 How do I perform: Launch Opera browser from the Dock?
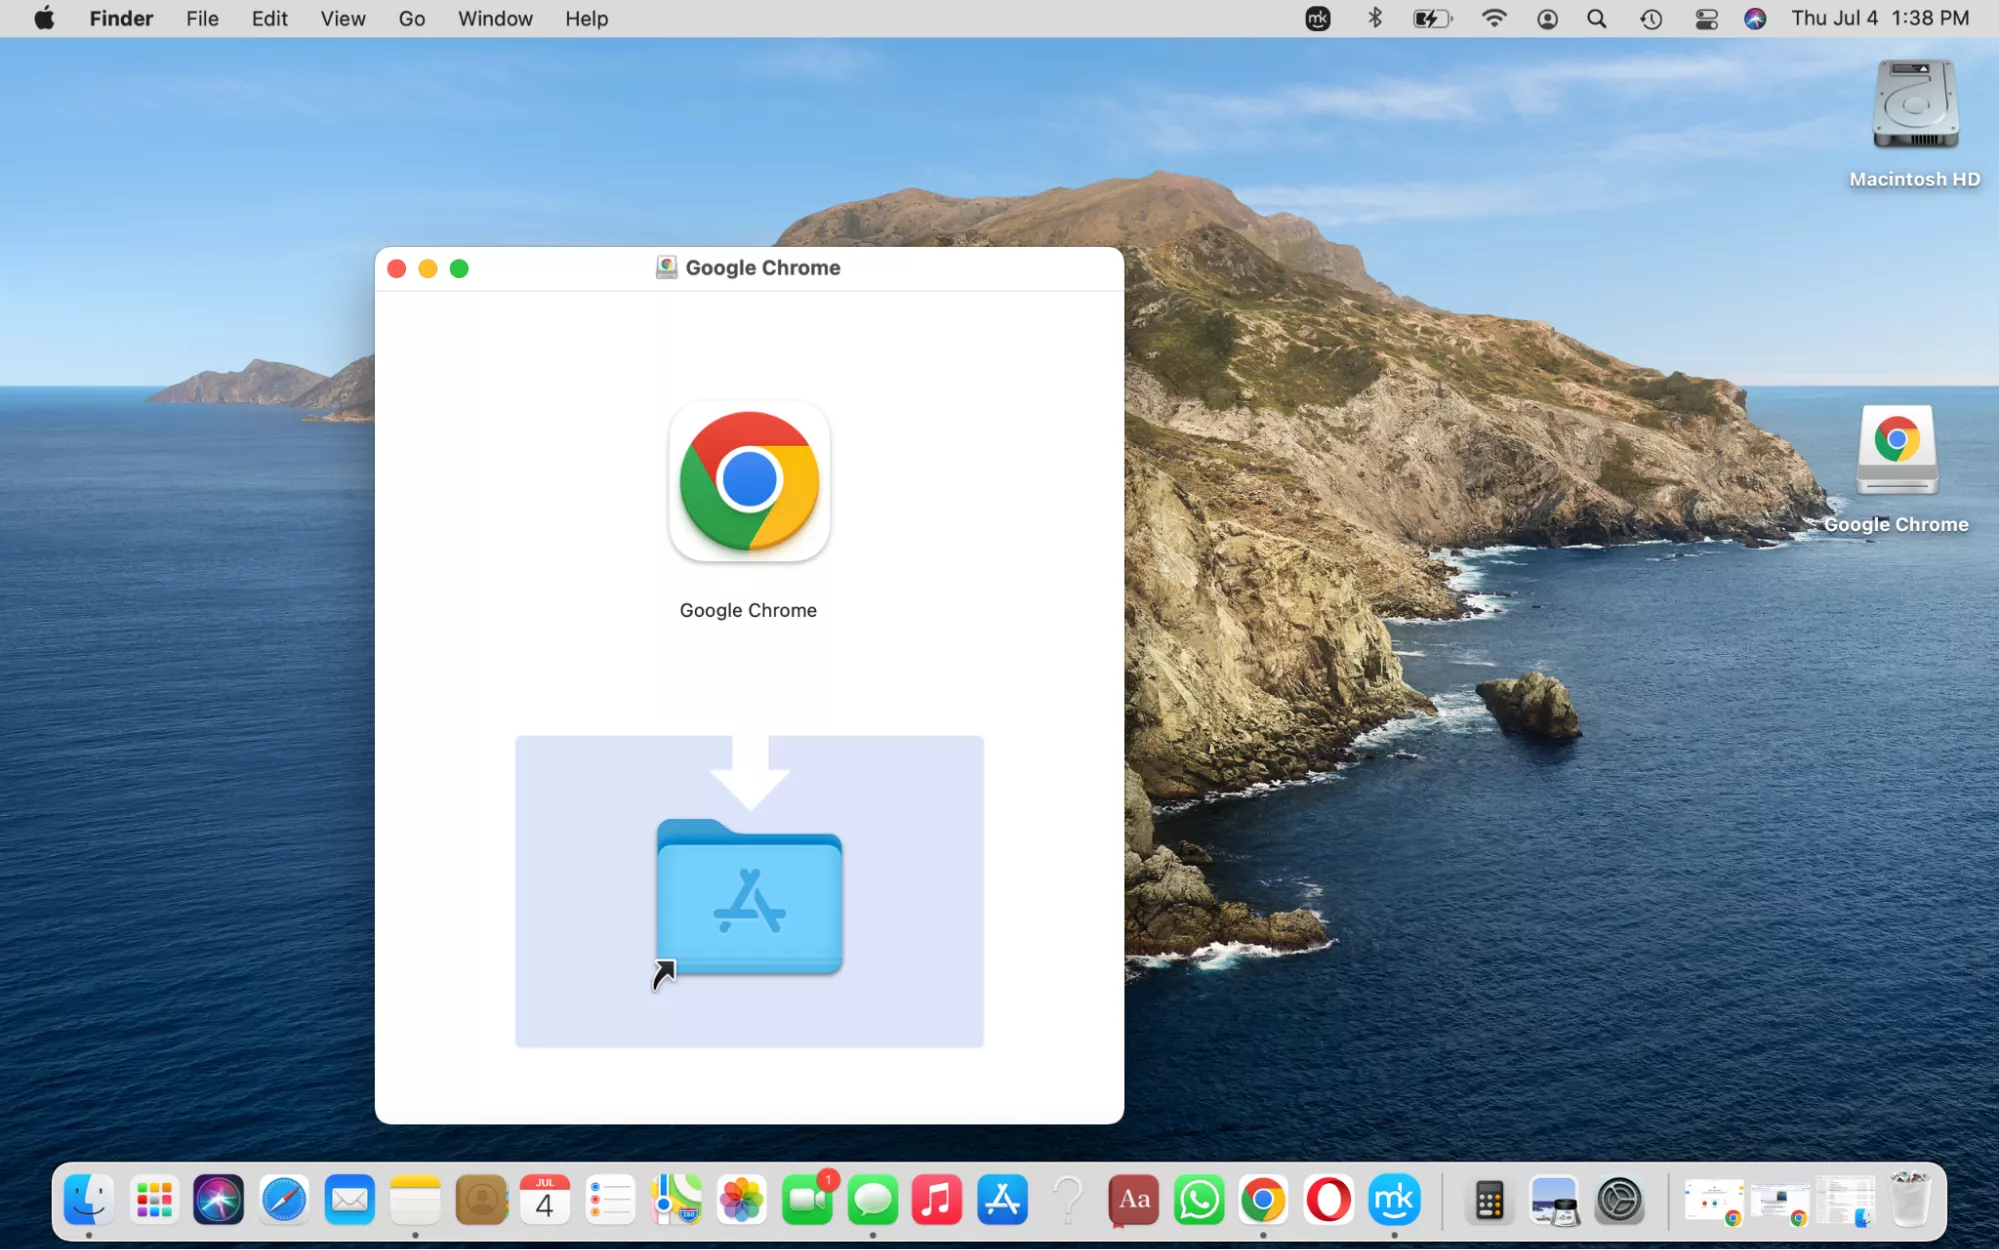[x=1328, y=1199]
